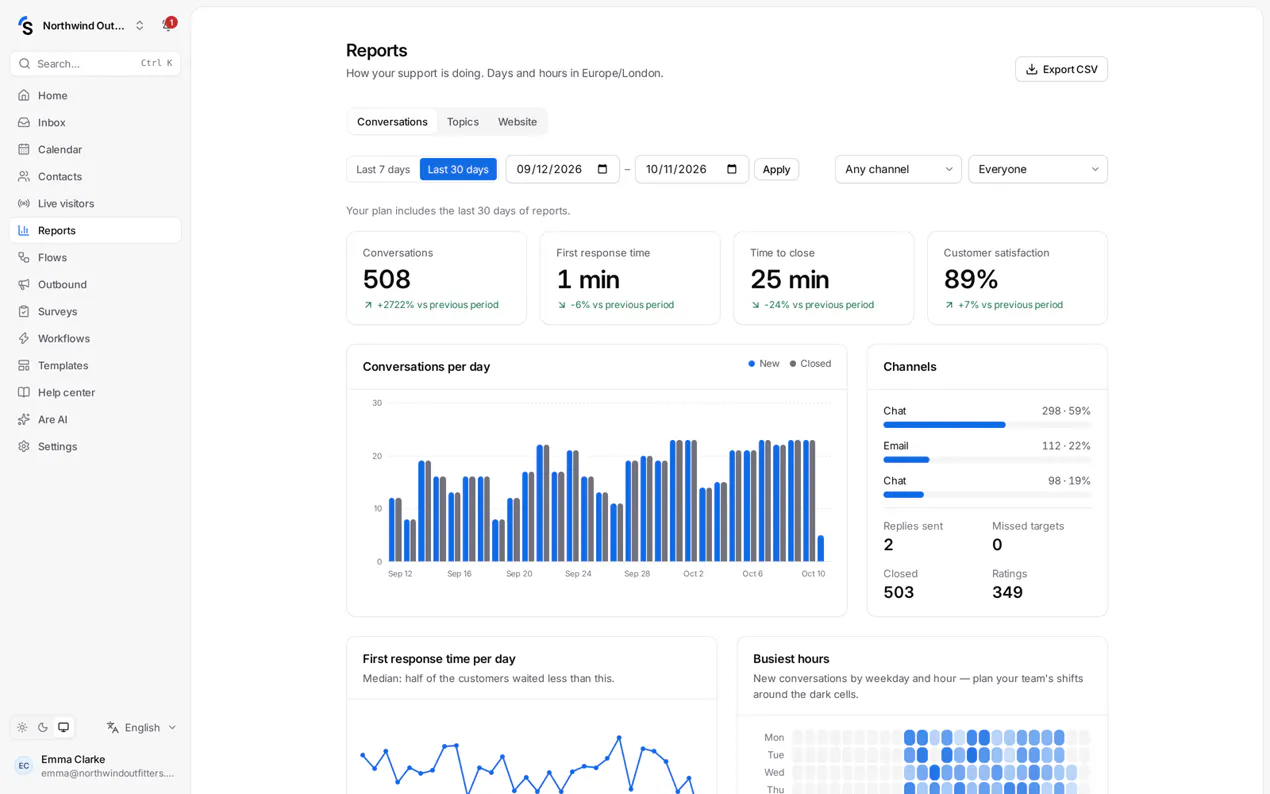Image resolution: width=1270 pixels, height=794 pixels.
Task: Click the Chat 59% channel progress bar
Action: (987, 425)
